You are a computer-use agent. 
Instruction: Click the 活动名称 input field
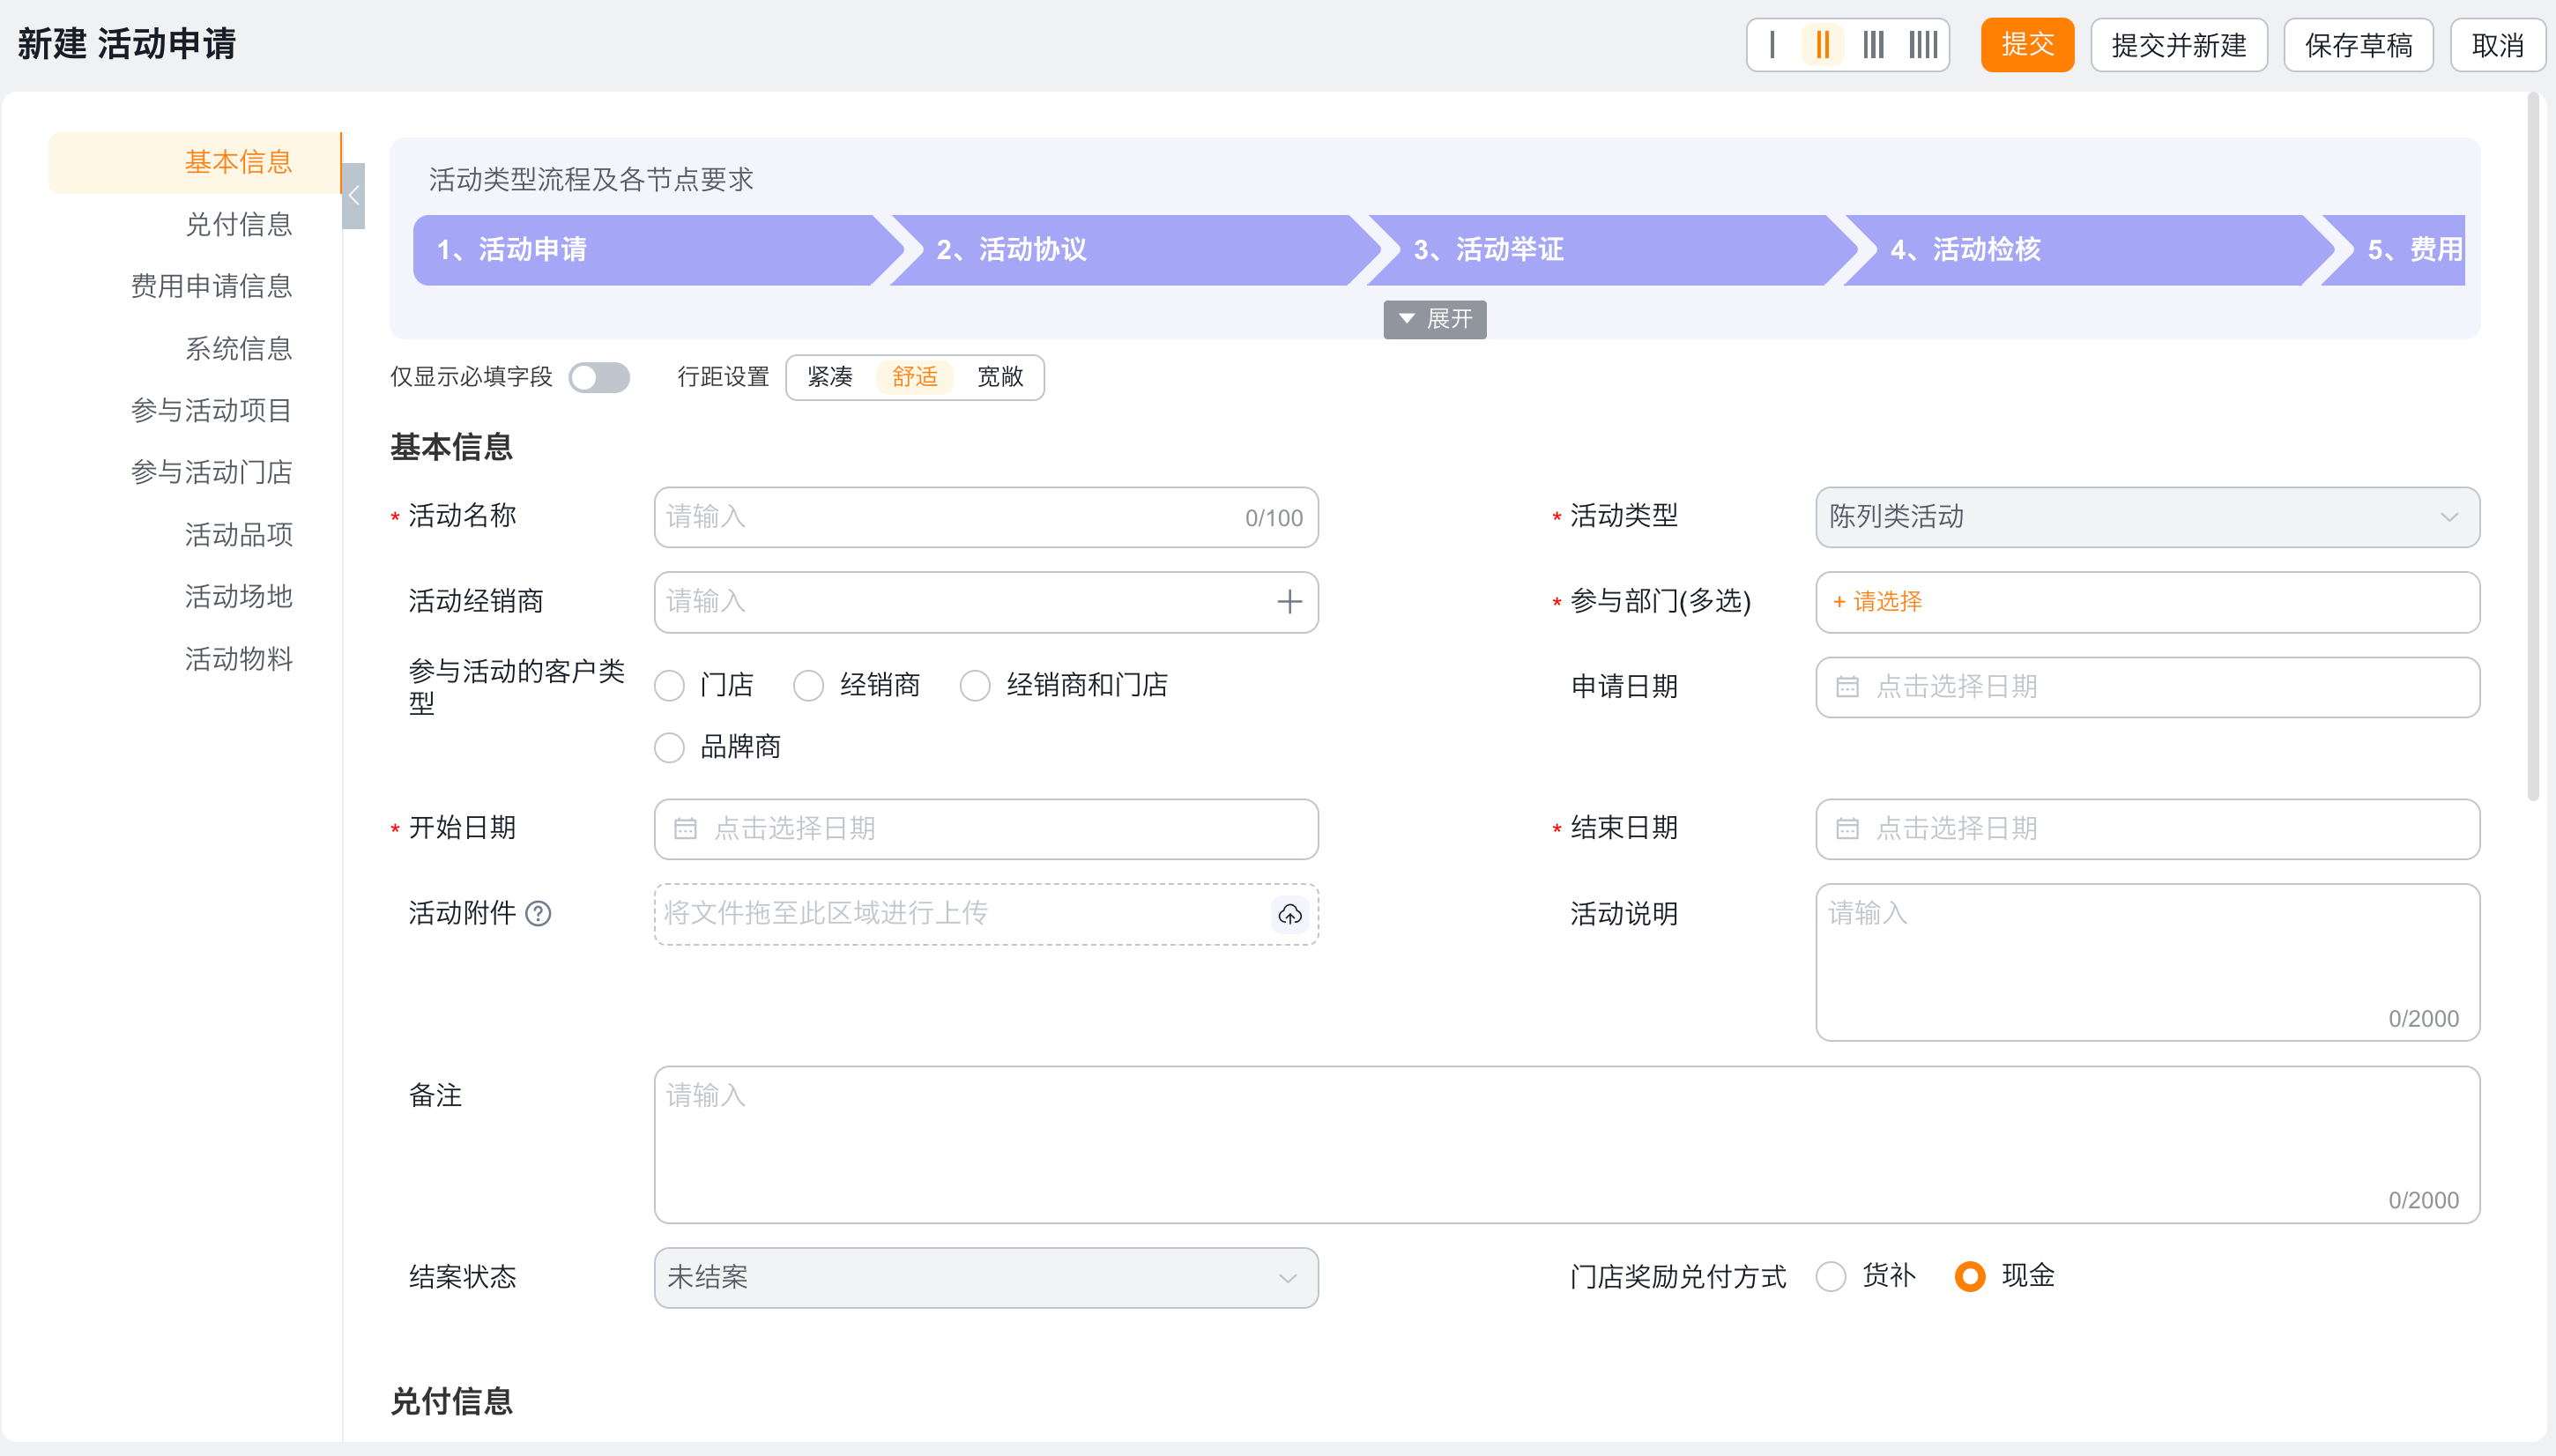click(950, 516)
